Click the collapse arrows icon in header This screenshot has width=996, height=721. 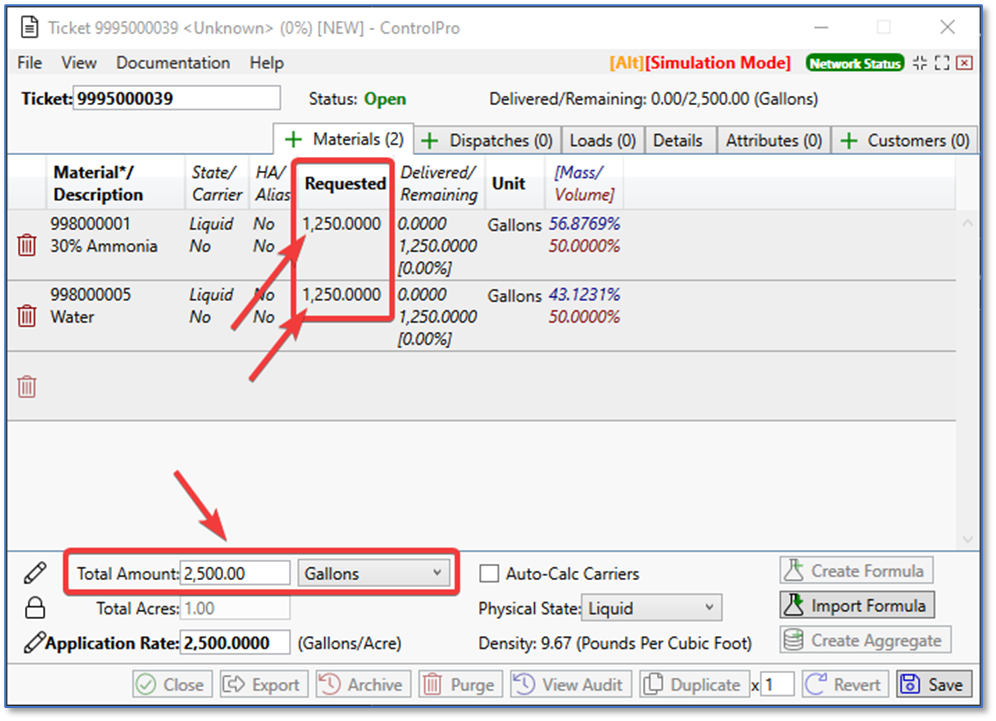tap(920, 63)
